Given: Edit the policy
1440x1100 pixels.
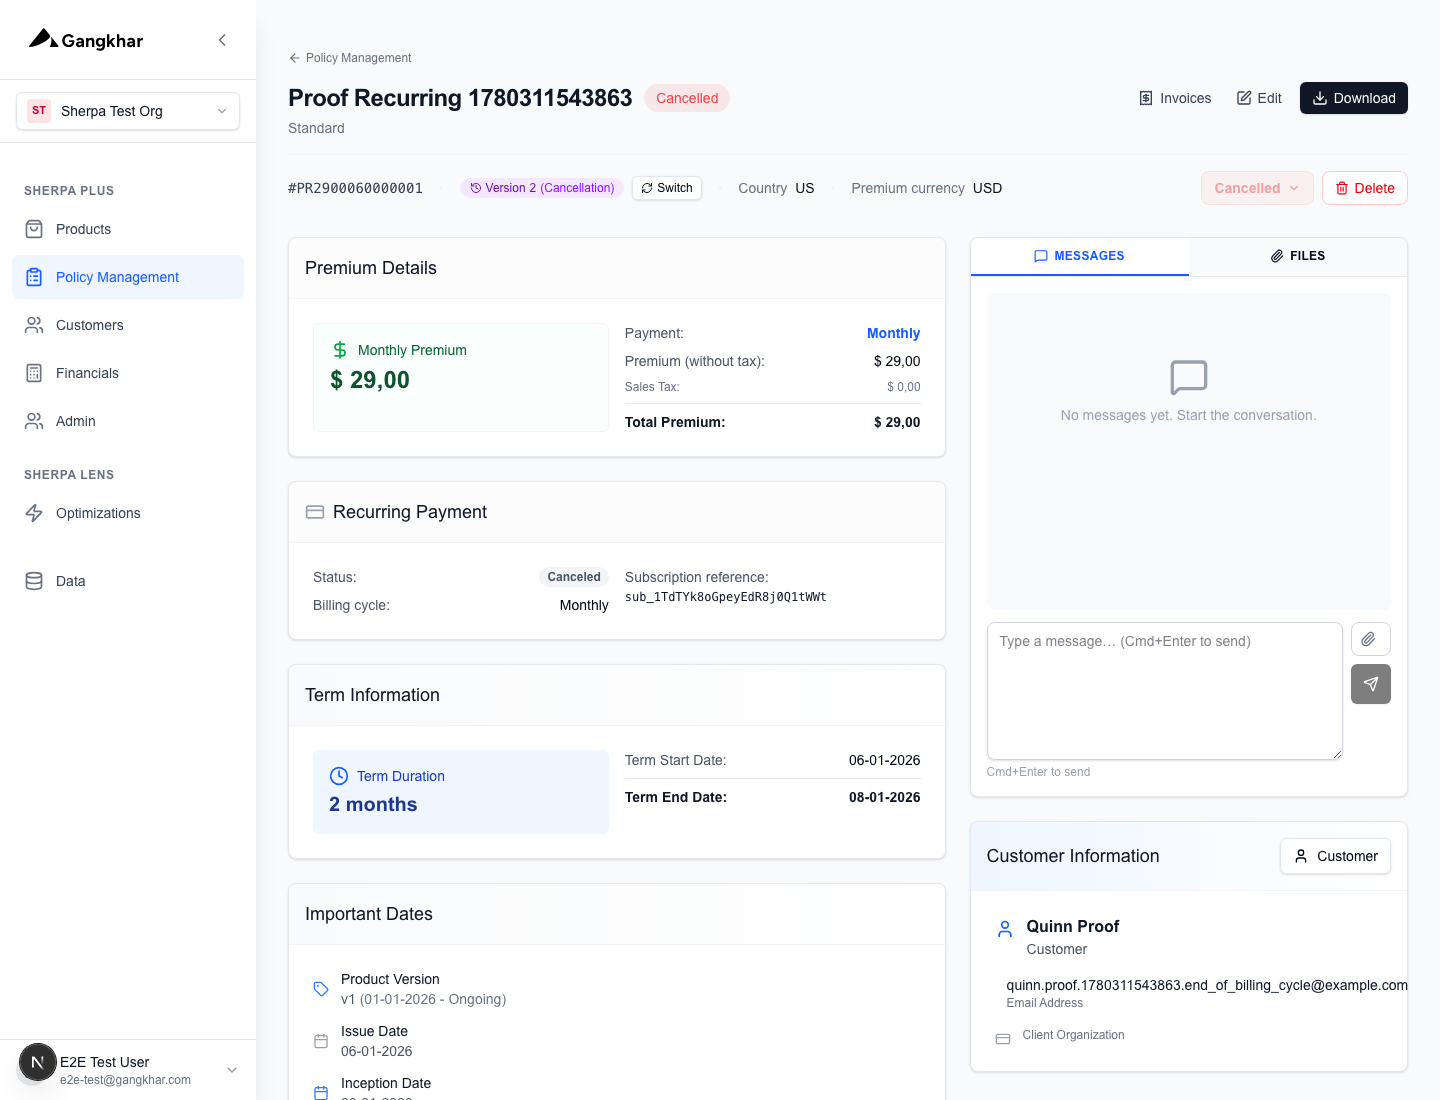Looking at the screenshot, I should 1259,98.
